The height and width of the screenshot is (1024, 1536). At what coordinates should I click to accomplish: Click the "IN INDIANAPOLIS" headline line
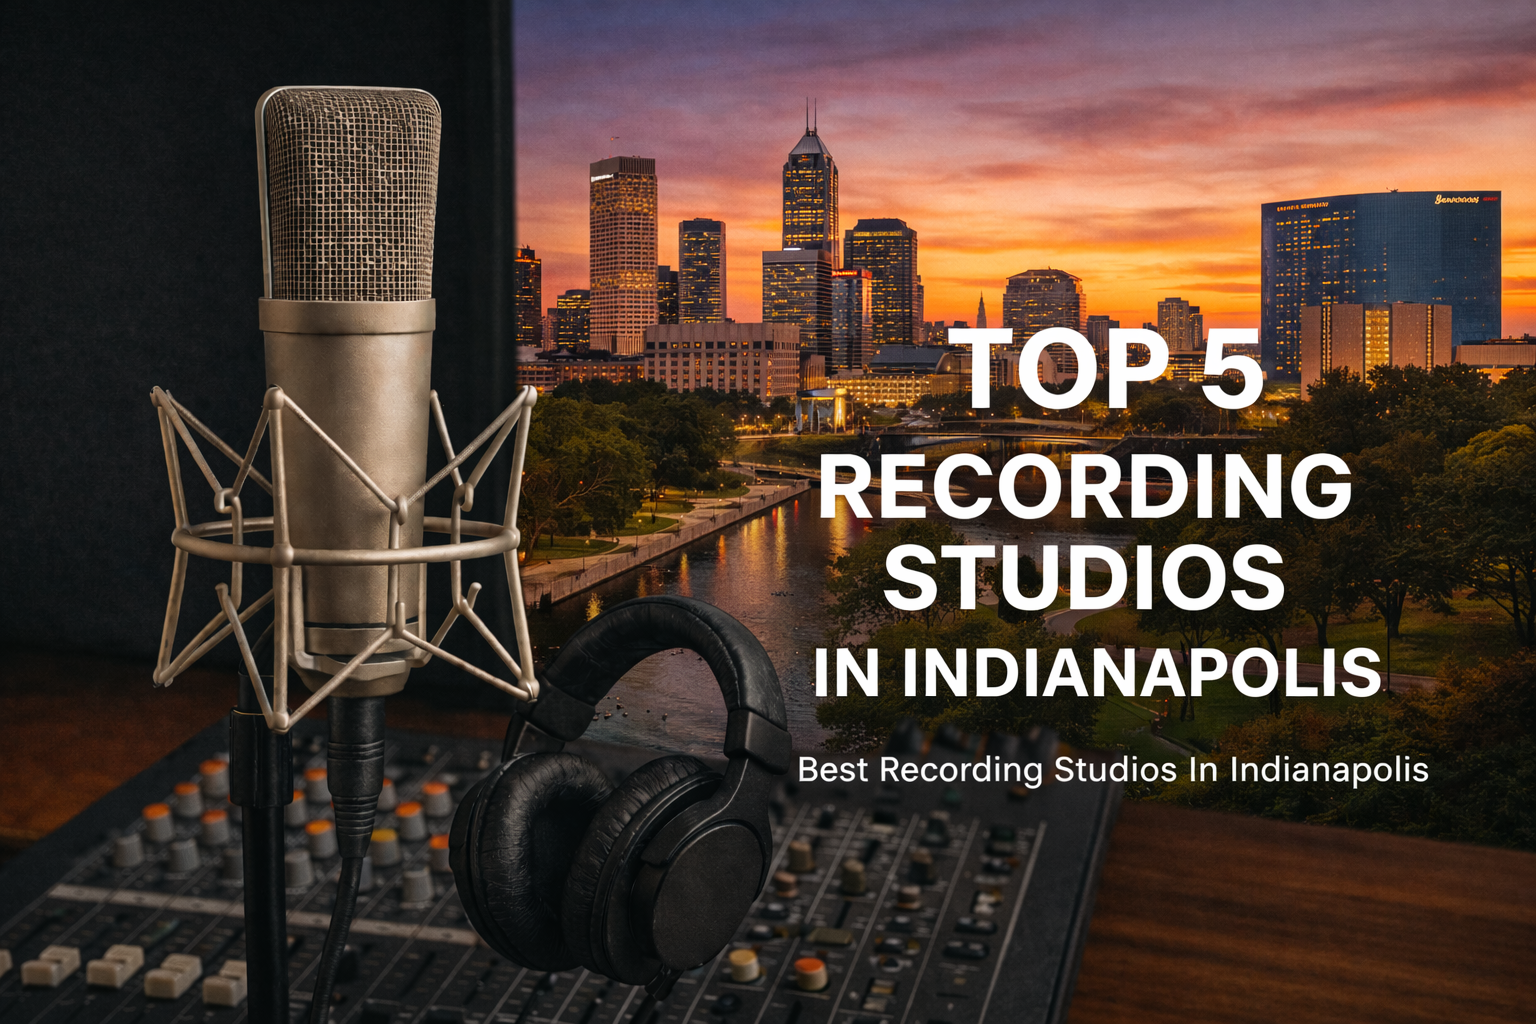tap(1097, 671)
